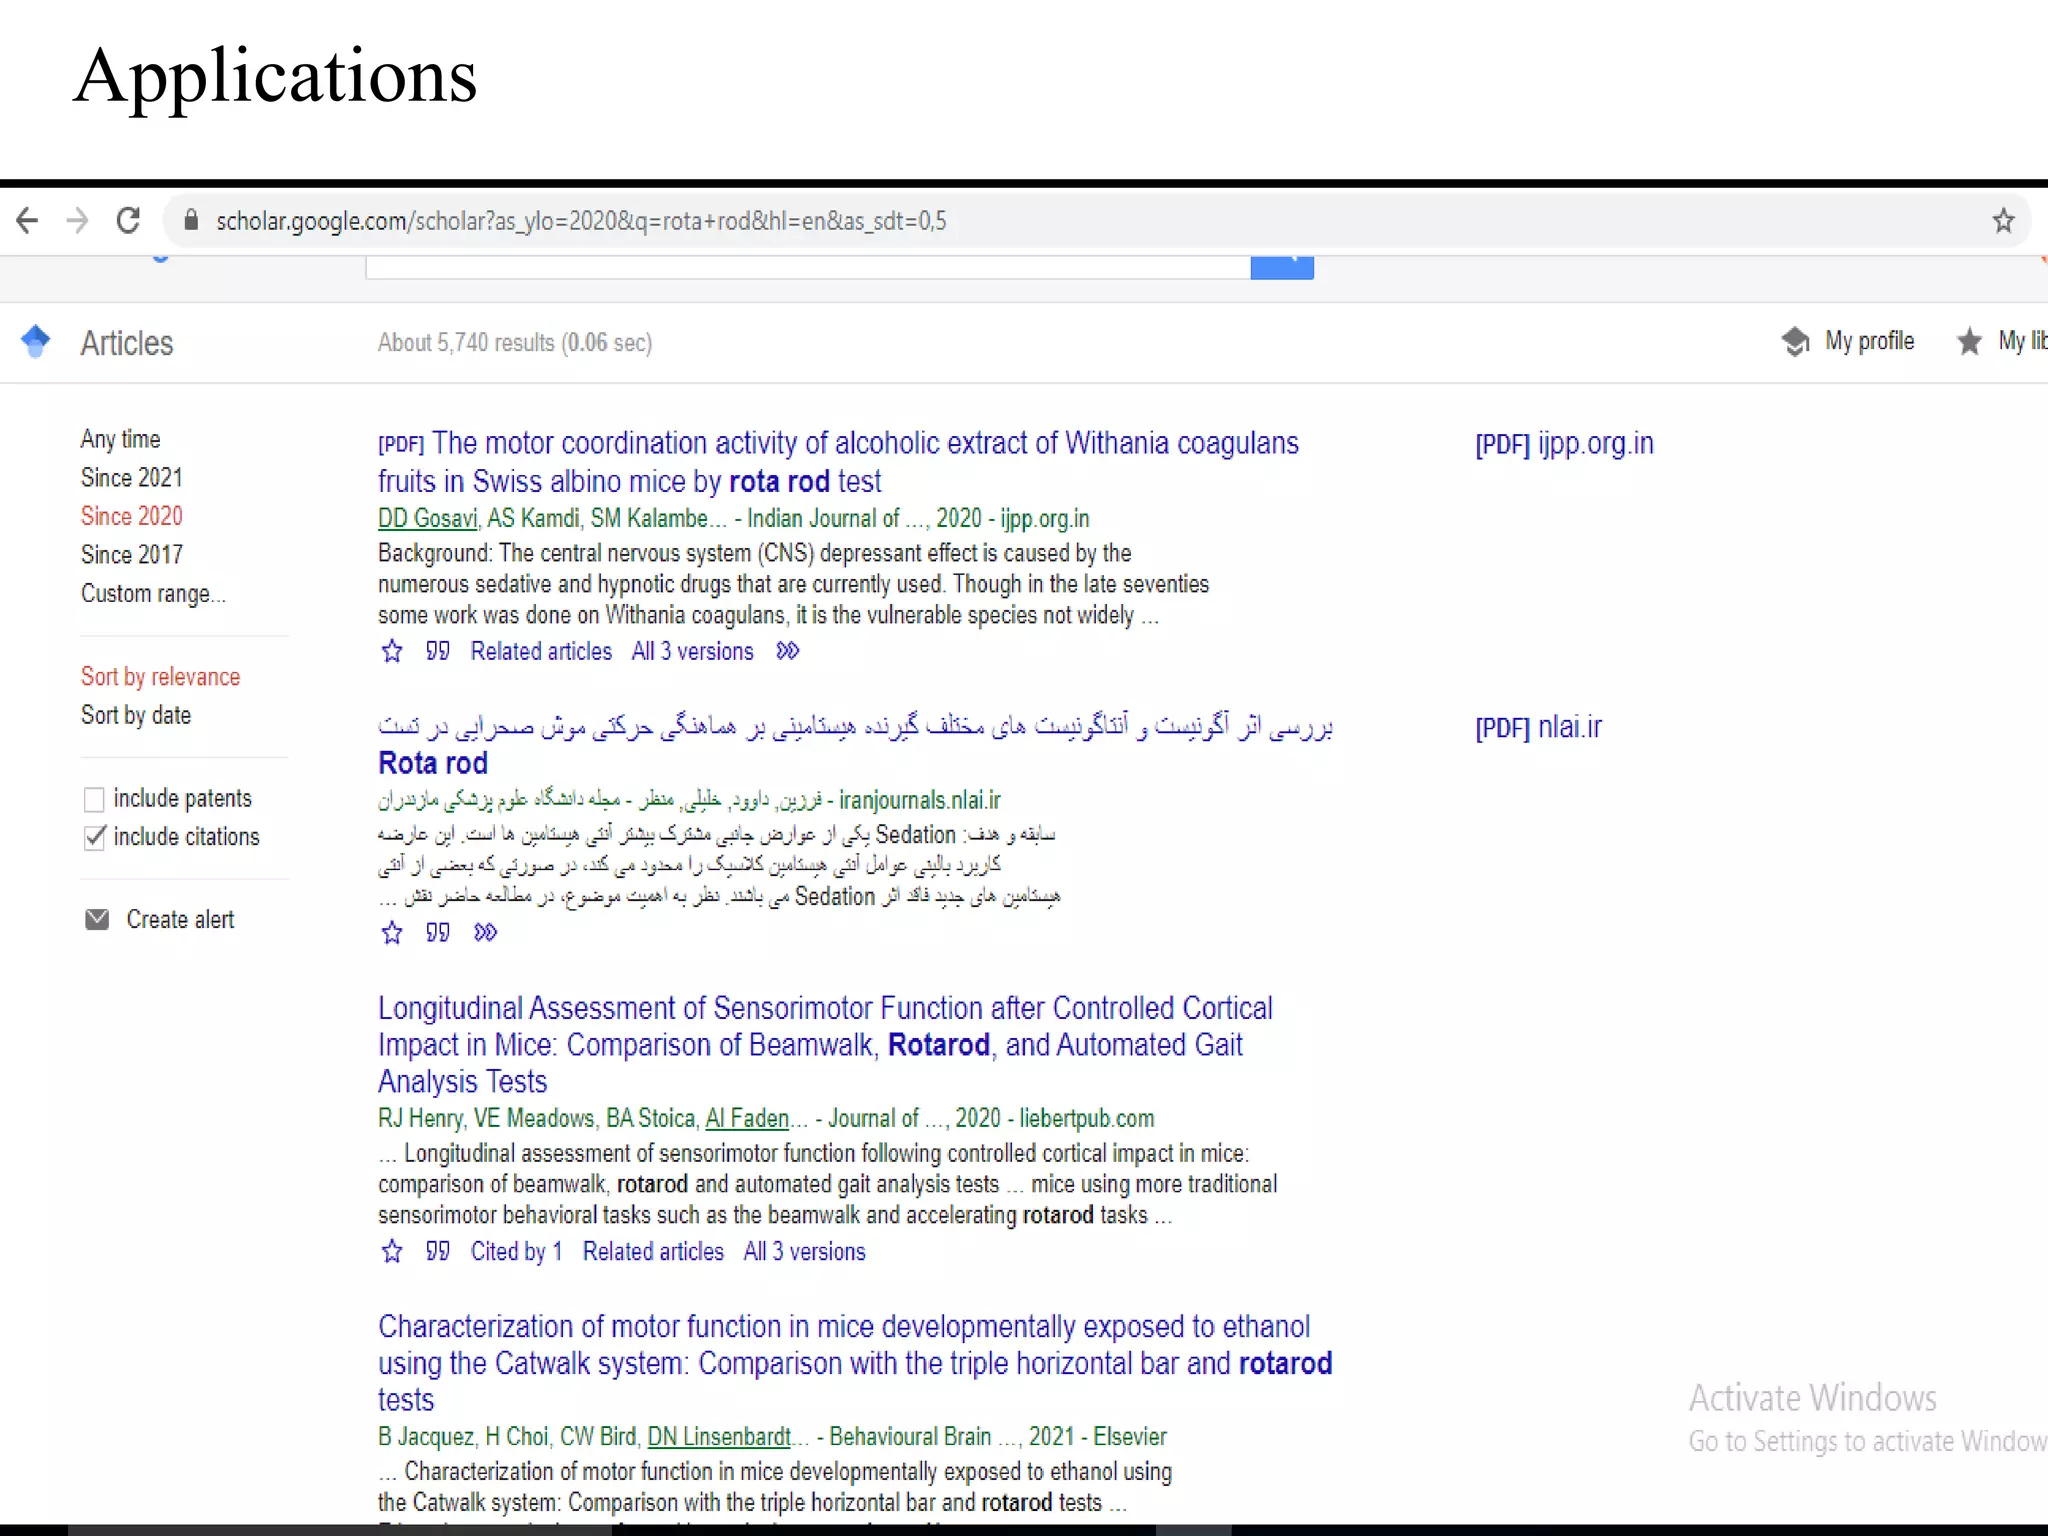
Task: Click the blue search button
Action: 1281,266
